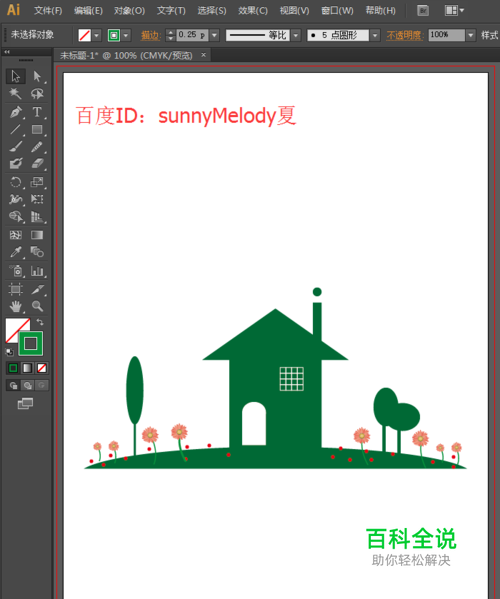The image size is (500, 599).
Task: Open the 效果(C) menu
Action: pos(253,11)
